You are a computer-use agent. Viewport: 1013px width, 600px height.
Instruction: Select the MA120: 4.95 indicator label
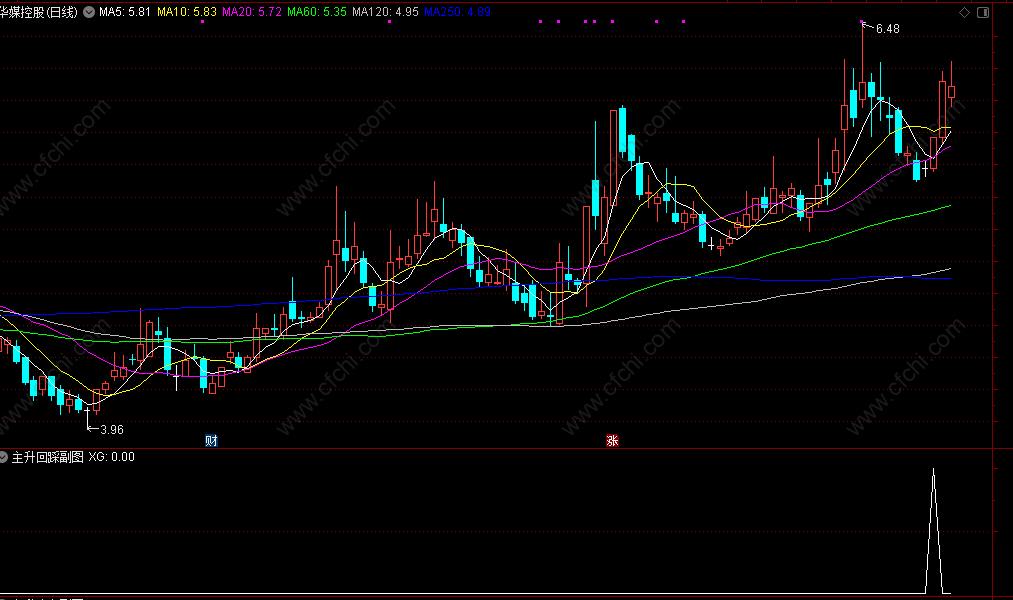pyautogui.click(x=385, y=12)
